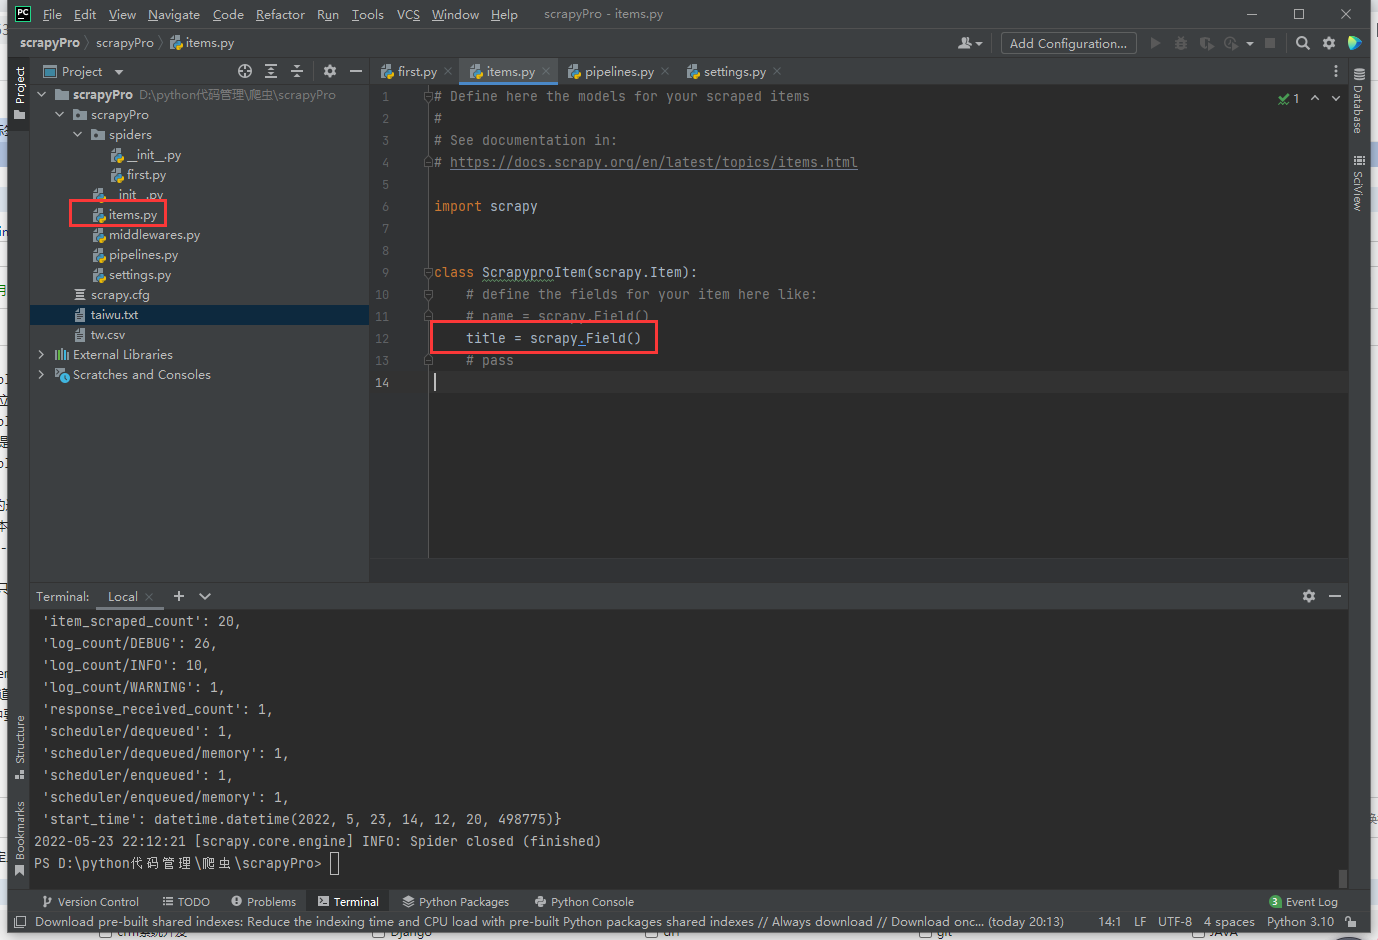The height and width of the screenshot is (940, 1378).
Task: Fold the ScrapyproItem class at gutter
Action: coord(428,272)
